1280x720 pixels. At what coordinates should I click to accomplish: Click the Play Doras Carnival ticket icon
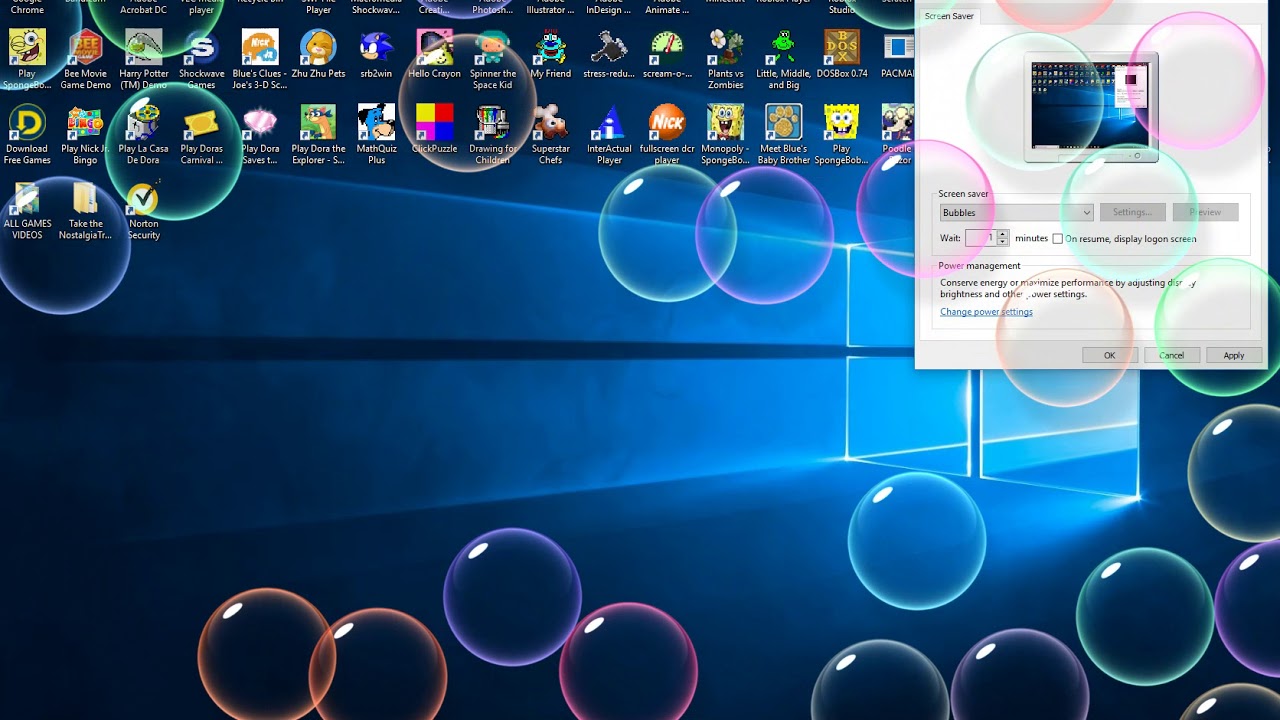pos(201,134)
